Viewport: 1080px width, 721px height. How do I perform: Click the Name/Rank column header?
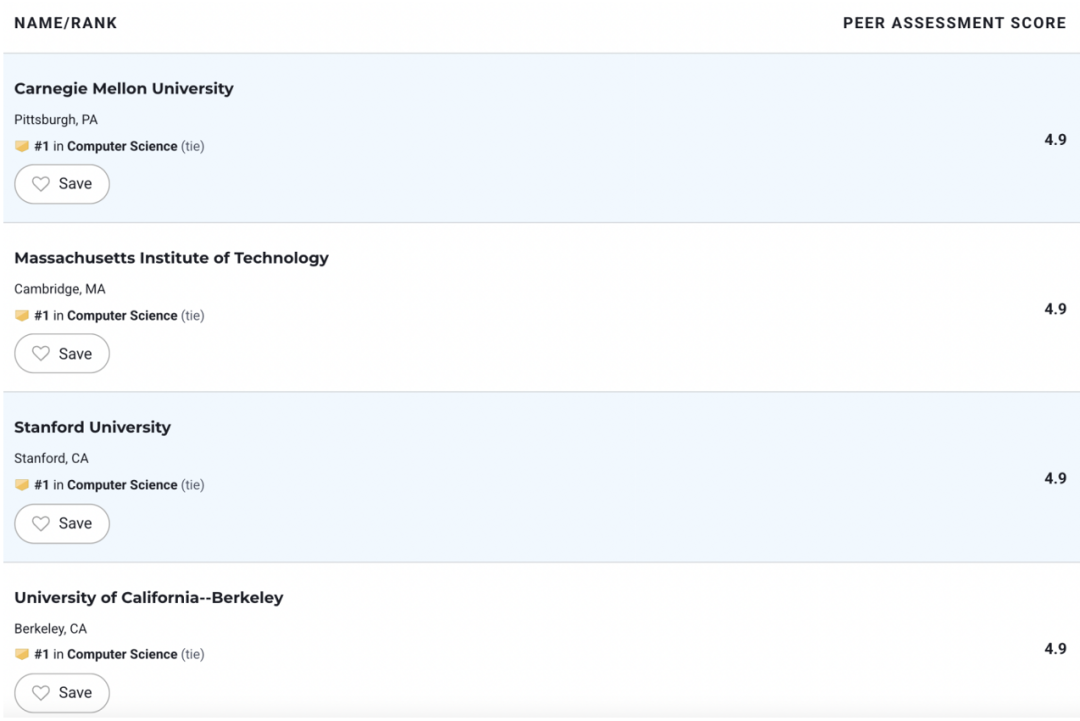pyautogui.click(x=65, y=23)
